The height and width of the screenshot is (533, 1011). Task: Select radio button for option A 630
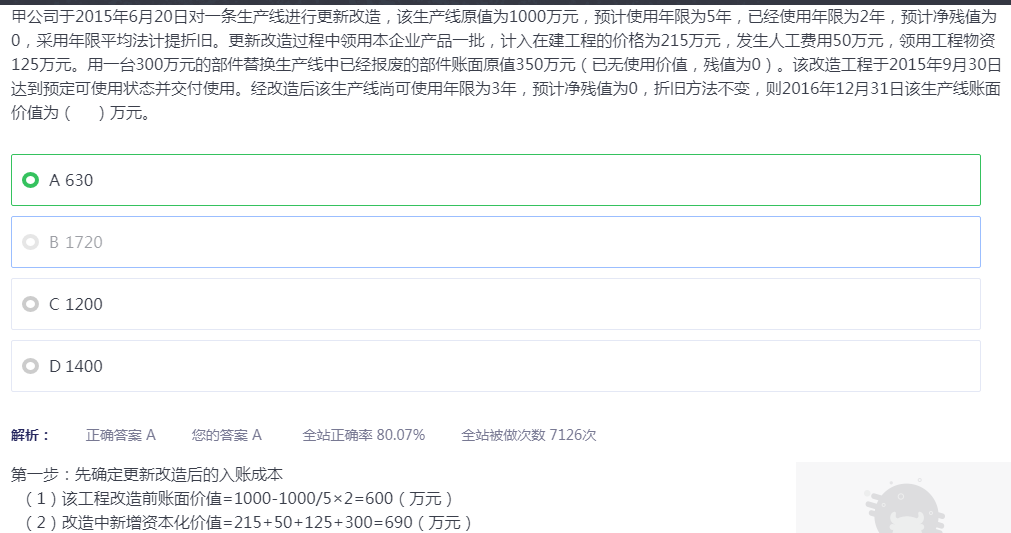coord(31,180)
